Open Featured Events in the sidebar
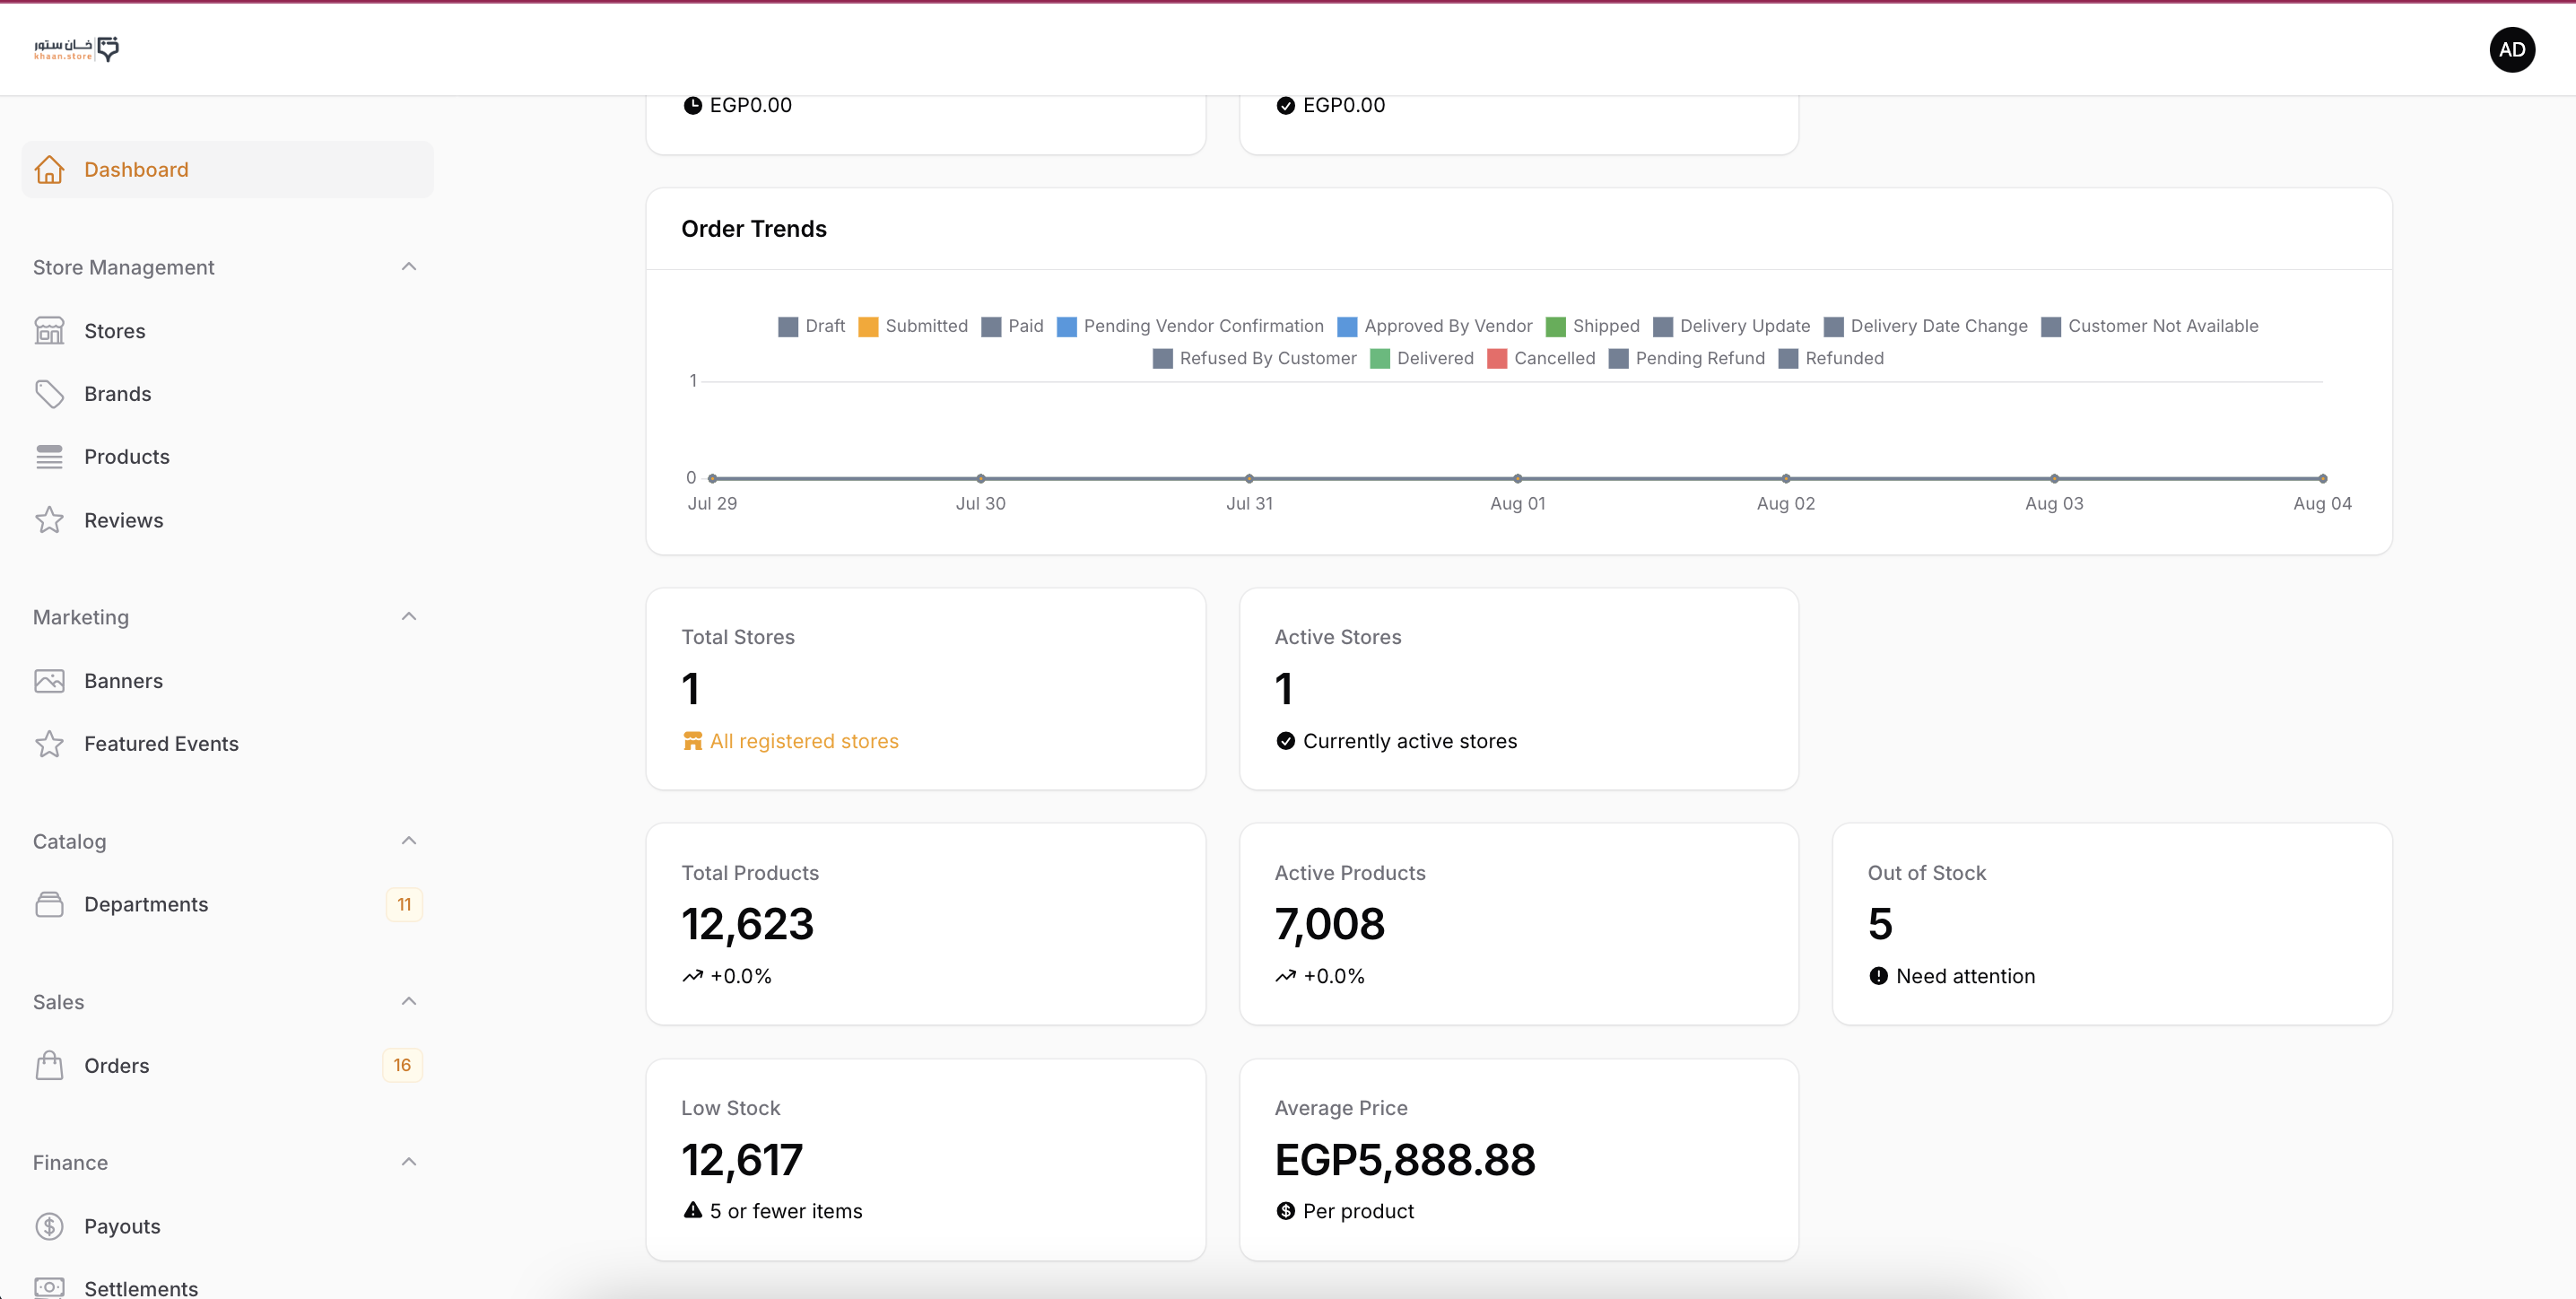2576x1299 pixels. [x=161, y=744]
